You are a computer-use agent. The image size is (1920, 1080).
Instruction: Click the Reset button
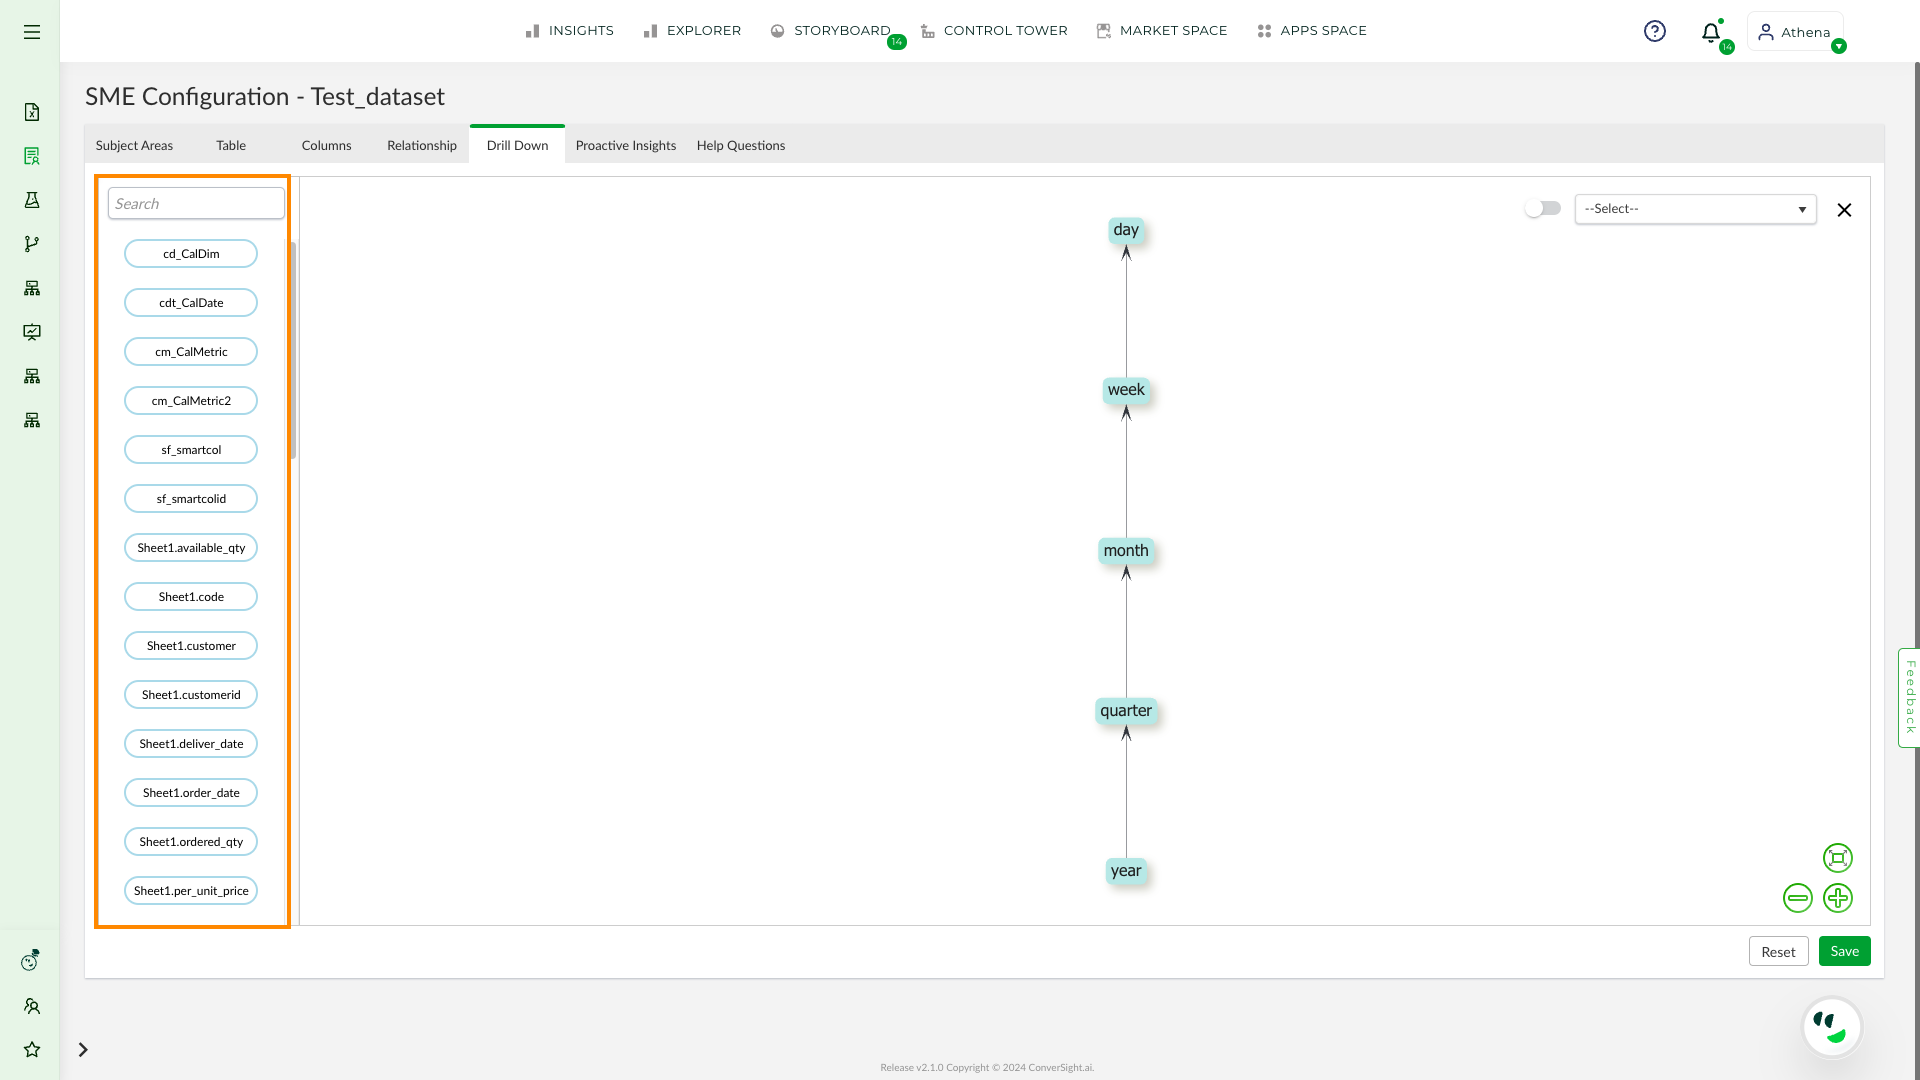1778,952
